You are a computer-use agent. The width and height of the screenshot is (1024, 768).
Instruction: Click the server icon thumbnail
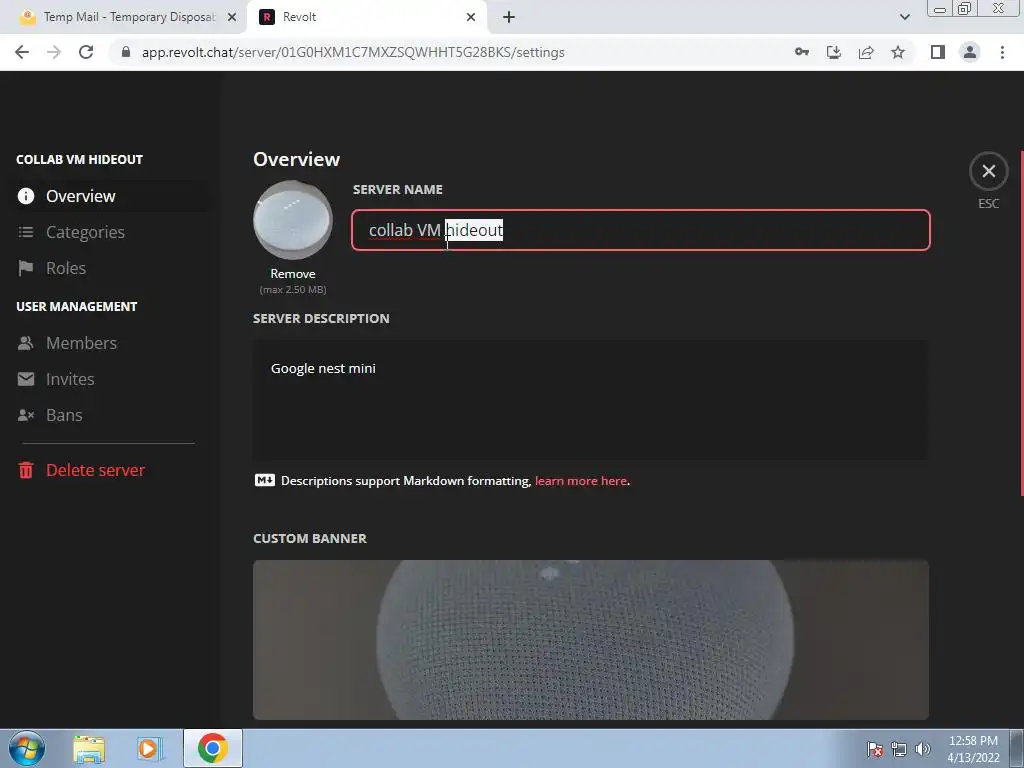293,220
